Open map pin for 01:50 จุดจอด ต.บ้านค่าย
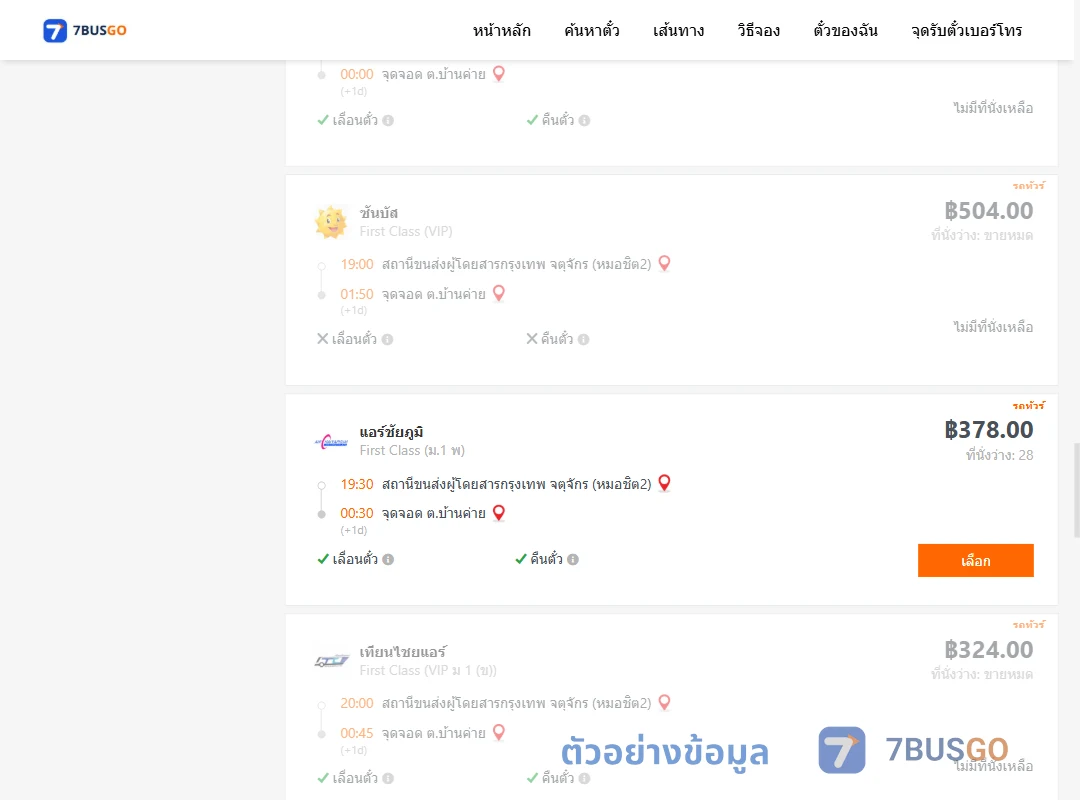The height and width of the screenshot is (800, 1080). [499, 294]
